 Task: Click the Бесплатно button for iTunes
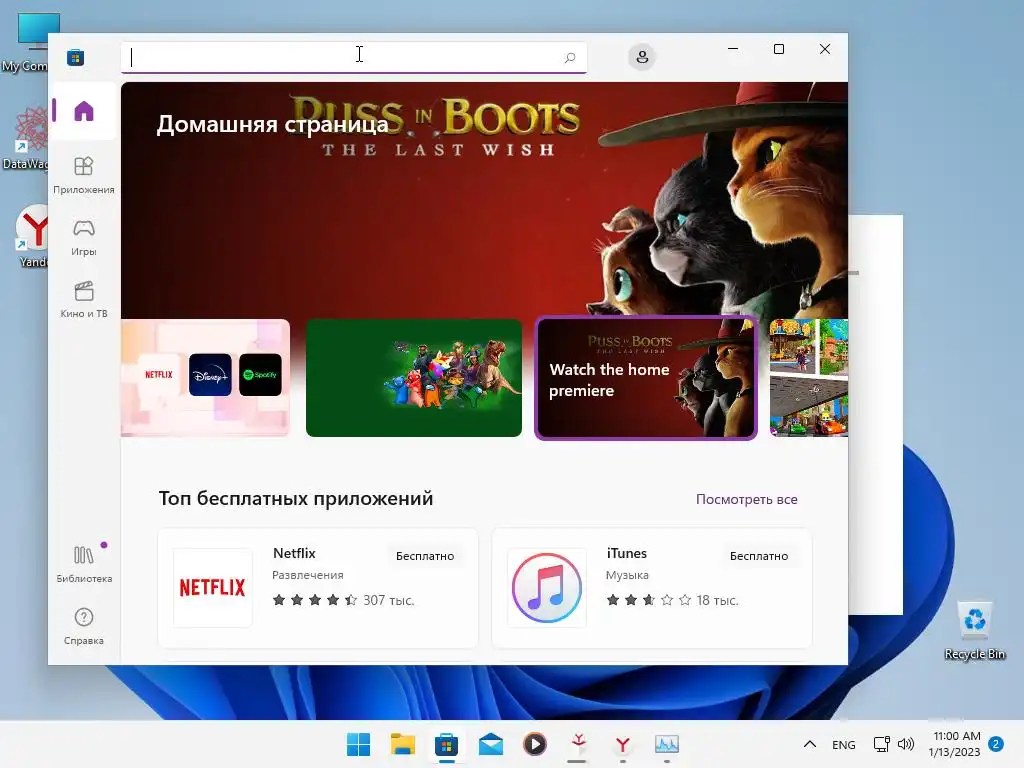point(759,556)
